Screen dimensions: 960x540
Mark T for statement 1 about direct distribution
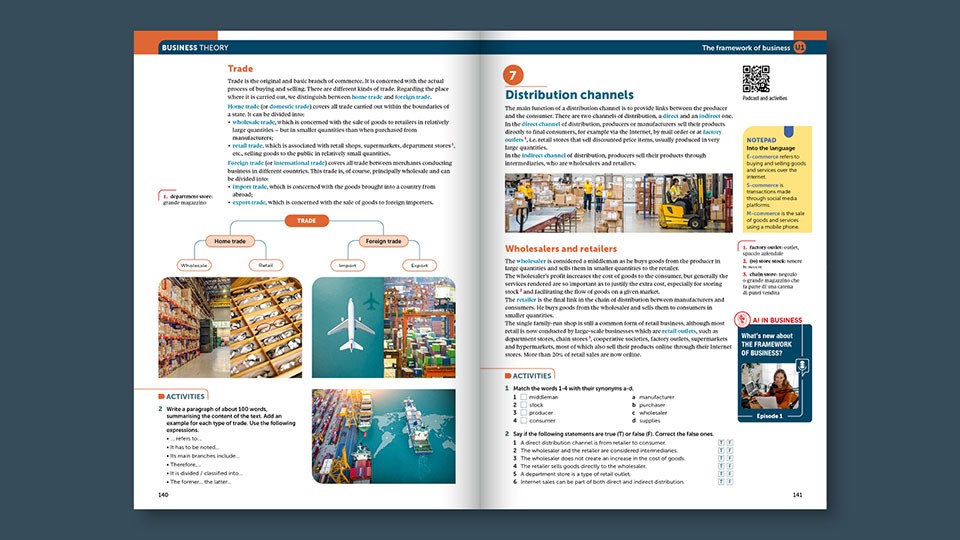721,442
